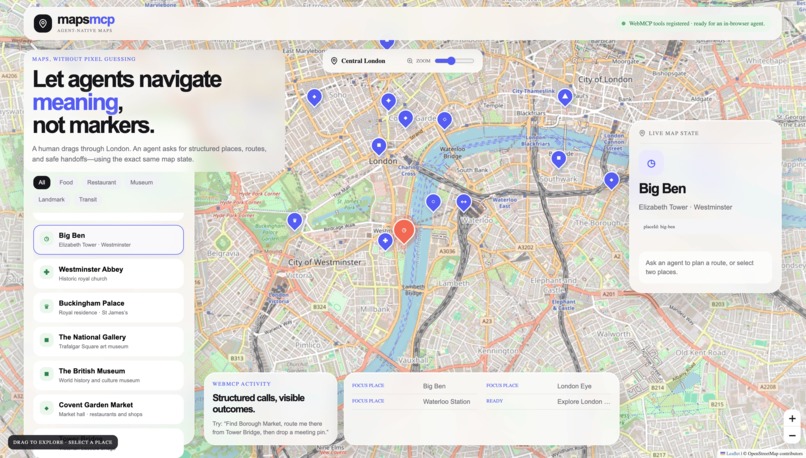806x458 pixels.
Task: Click the Waterloo Station entry in activity log
Action: point(446,401)
